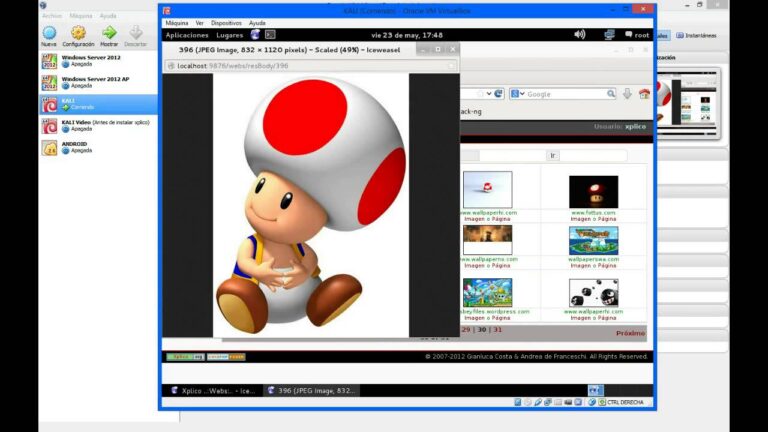
Task: Click the clock showing vie 23 de may, 17:48
Action: [407, 35]
